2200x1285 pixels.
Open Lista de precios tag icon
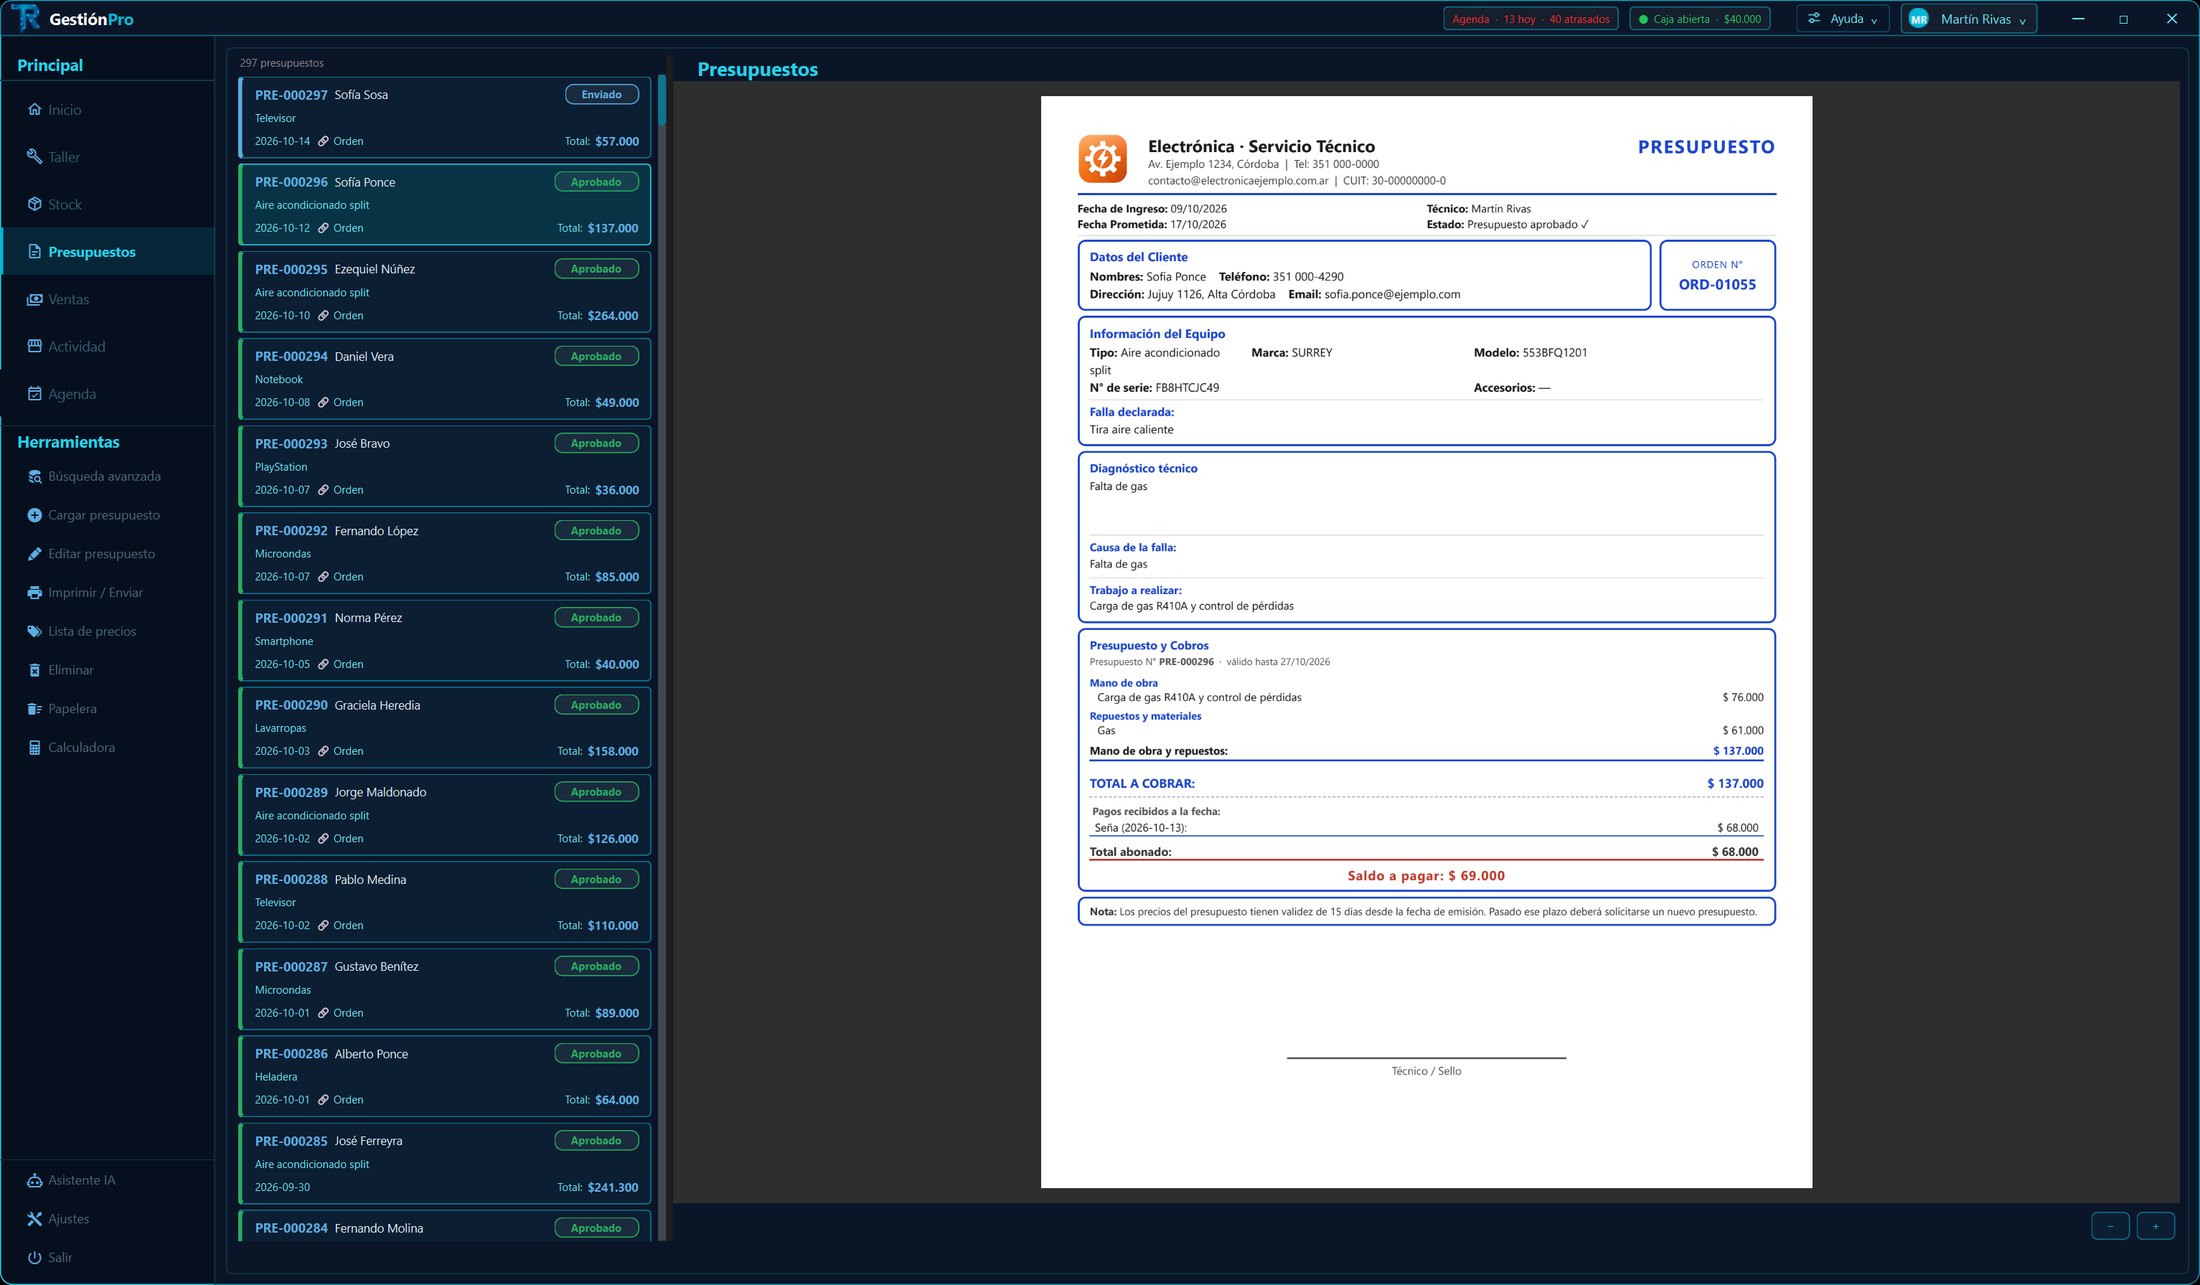(x=34, y=631)
